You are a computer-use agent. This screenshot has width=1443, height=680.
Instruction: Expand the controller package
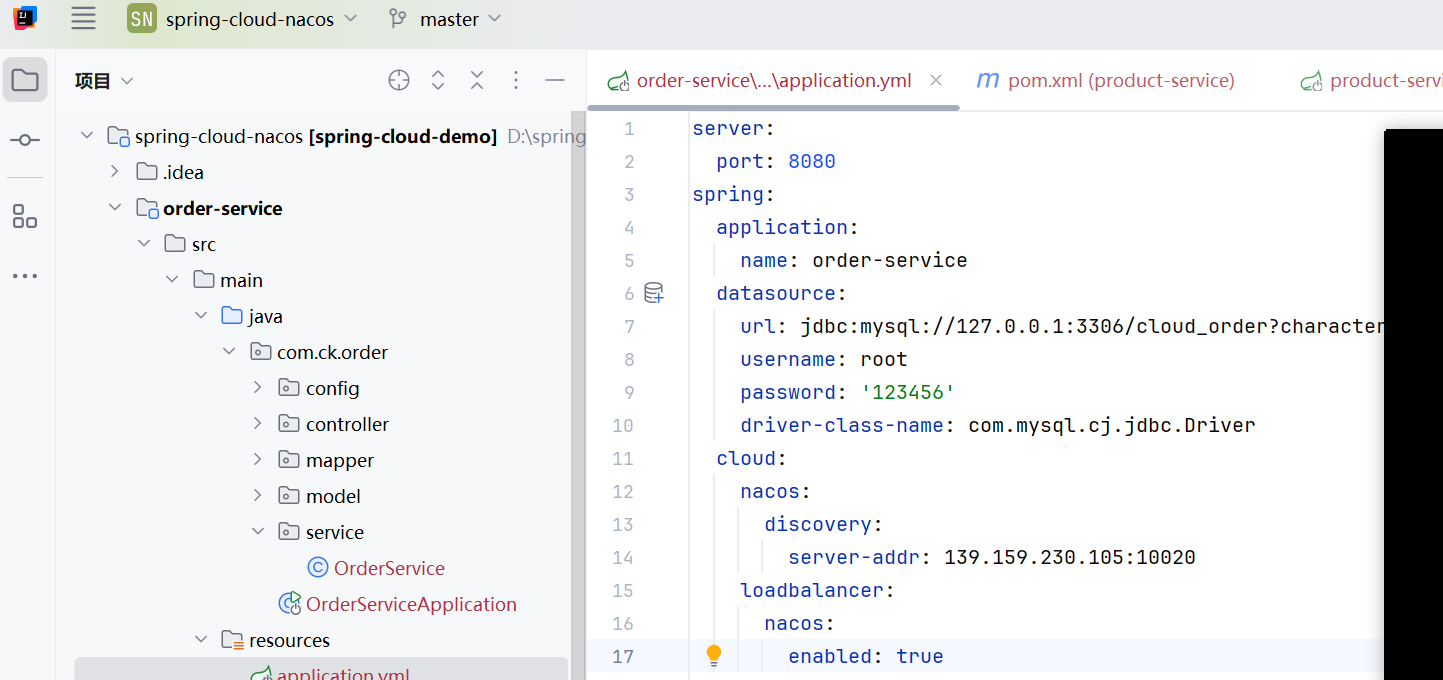pos(258,424)
